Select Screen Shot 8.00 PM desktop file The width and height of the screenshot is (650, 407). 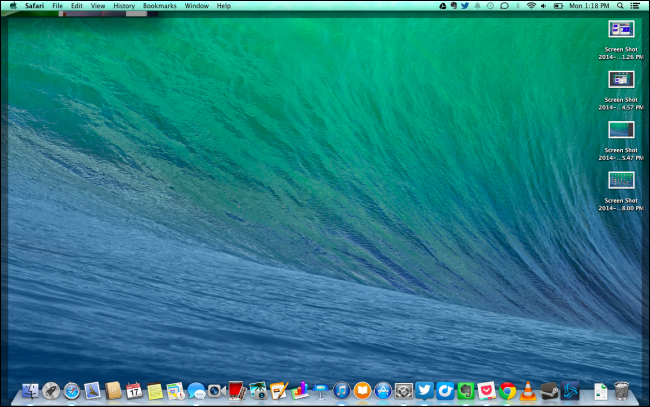point(621,192)
